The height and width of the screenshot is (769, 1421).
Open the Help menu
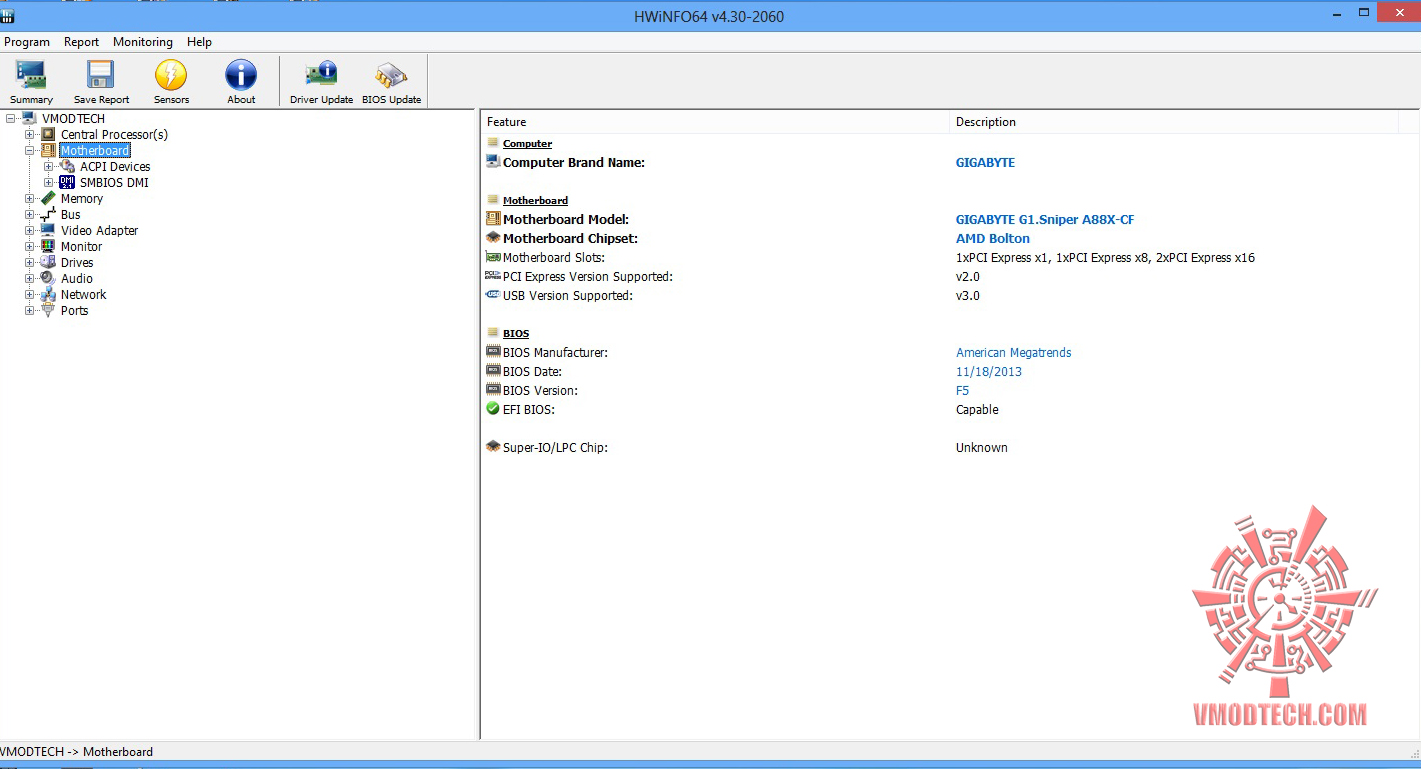coord(199,42)
